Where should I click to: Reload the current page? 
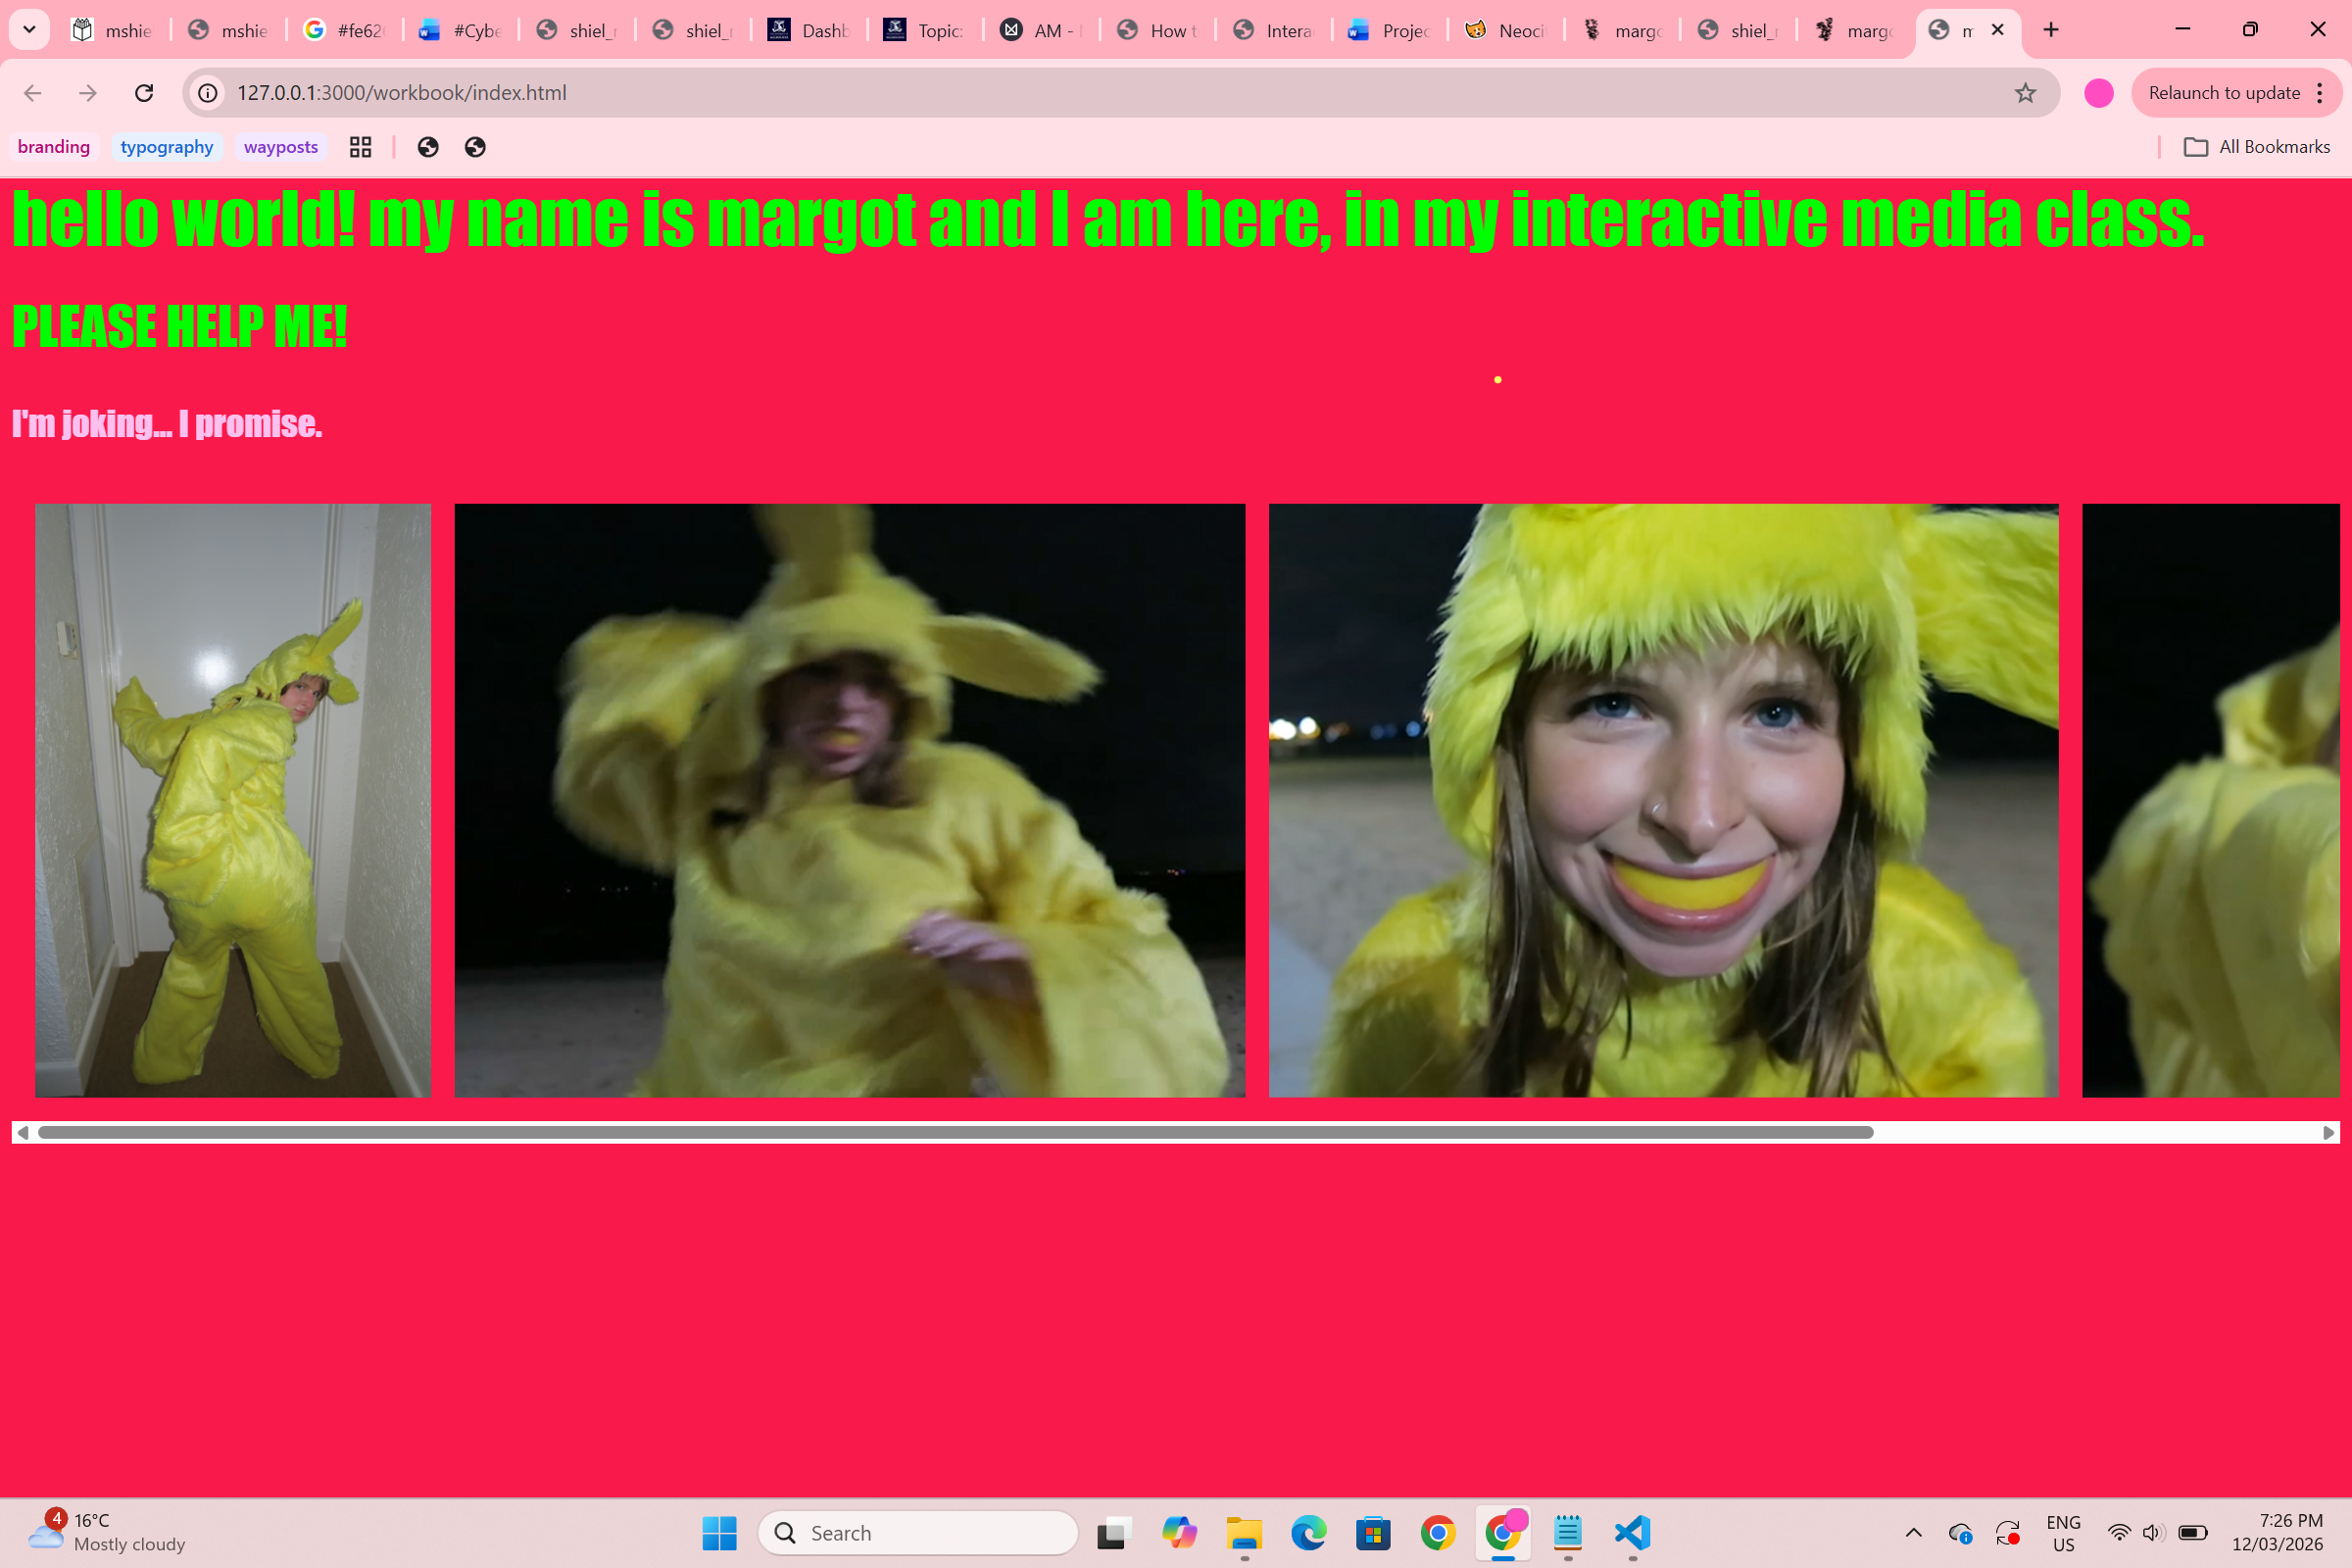tap(144, 93)
